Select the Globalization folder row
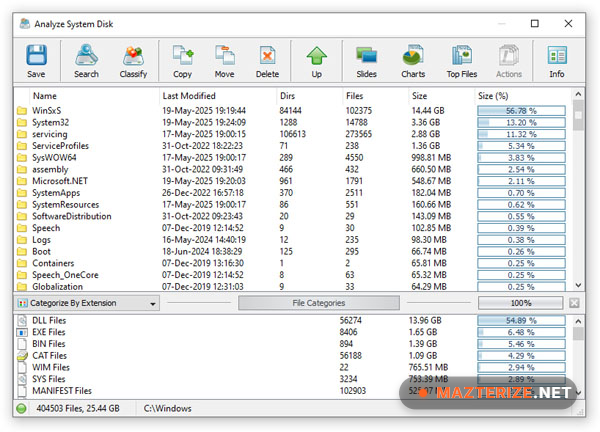This screenshot has width=600, height=432. [292, 287]
